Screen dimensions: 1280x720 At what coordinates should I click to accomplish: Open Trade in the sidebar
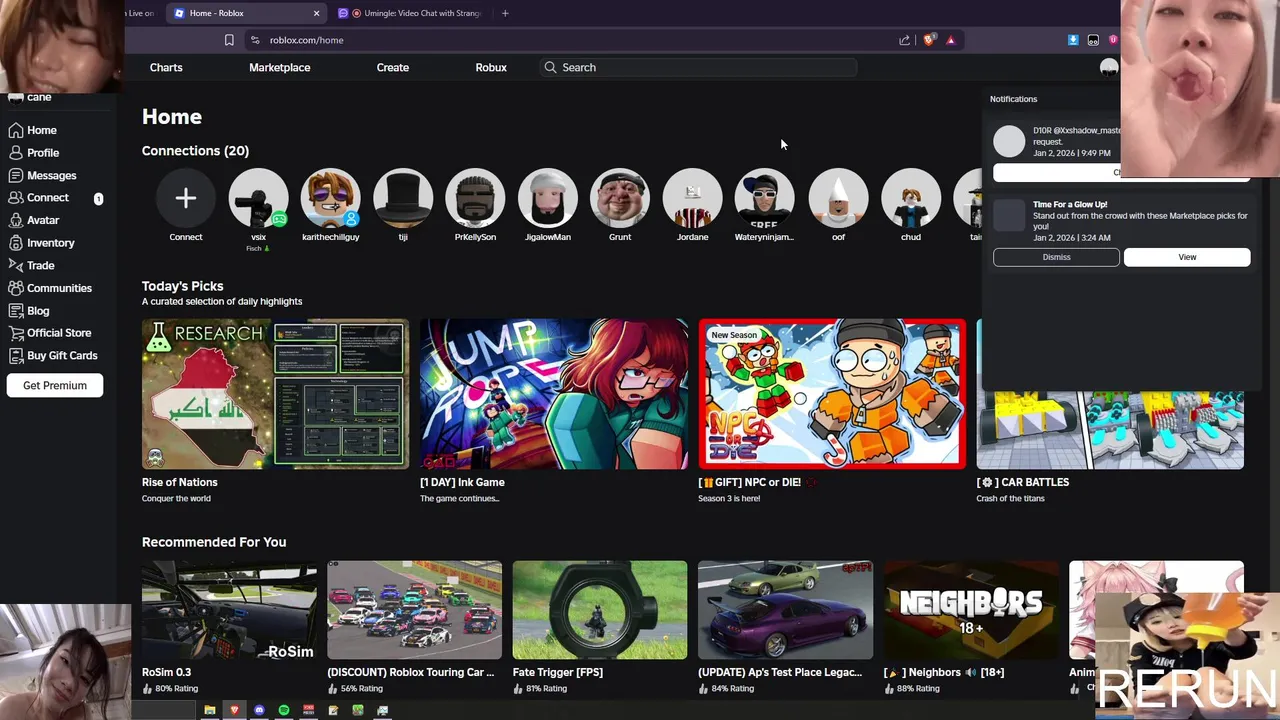(x=32, y=265)
